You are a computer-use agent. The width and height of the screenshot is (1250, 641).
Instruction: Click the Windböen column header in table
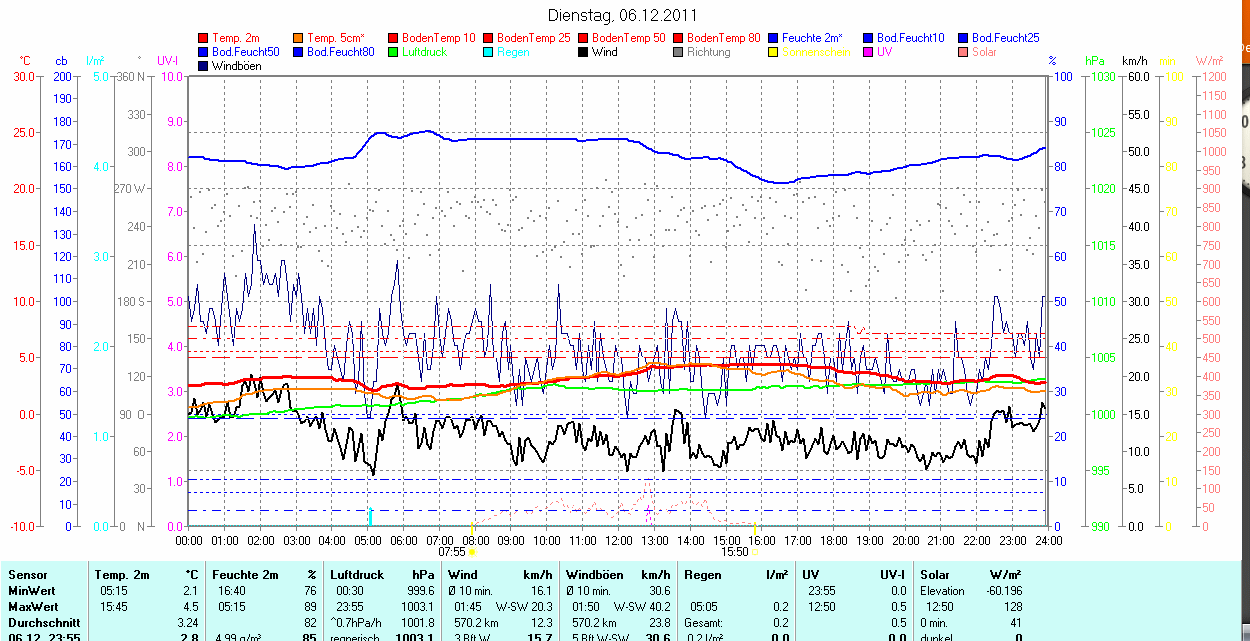click(594, 575)
